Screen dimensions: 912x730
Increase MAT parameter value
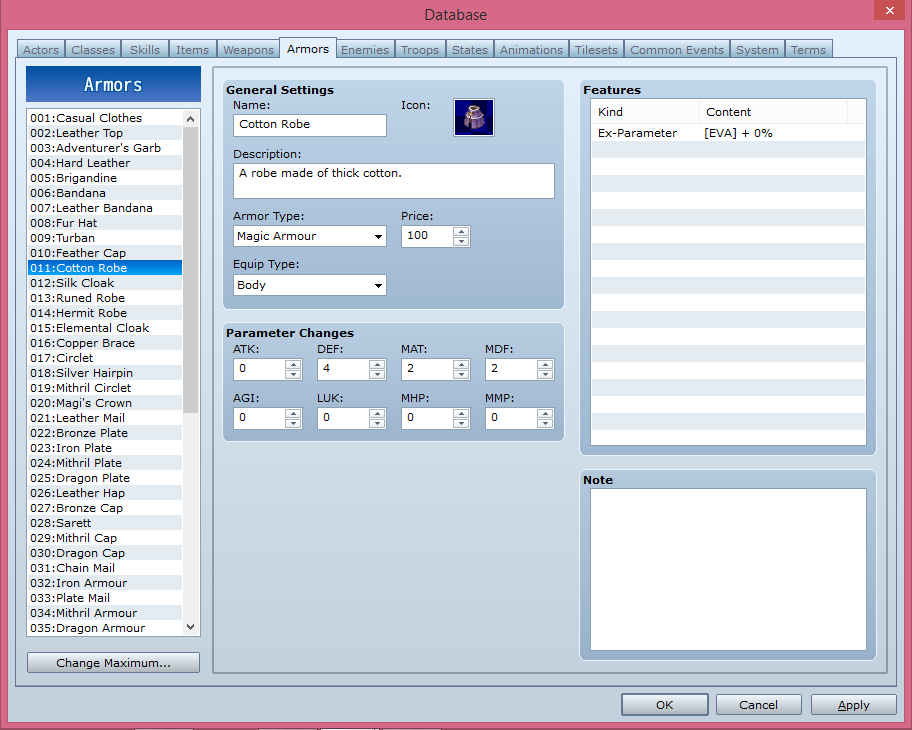[461, 364]
